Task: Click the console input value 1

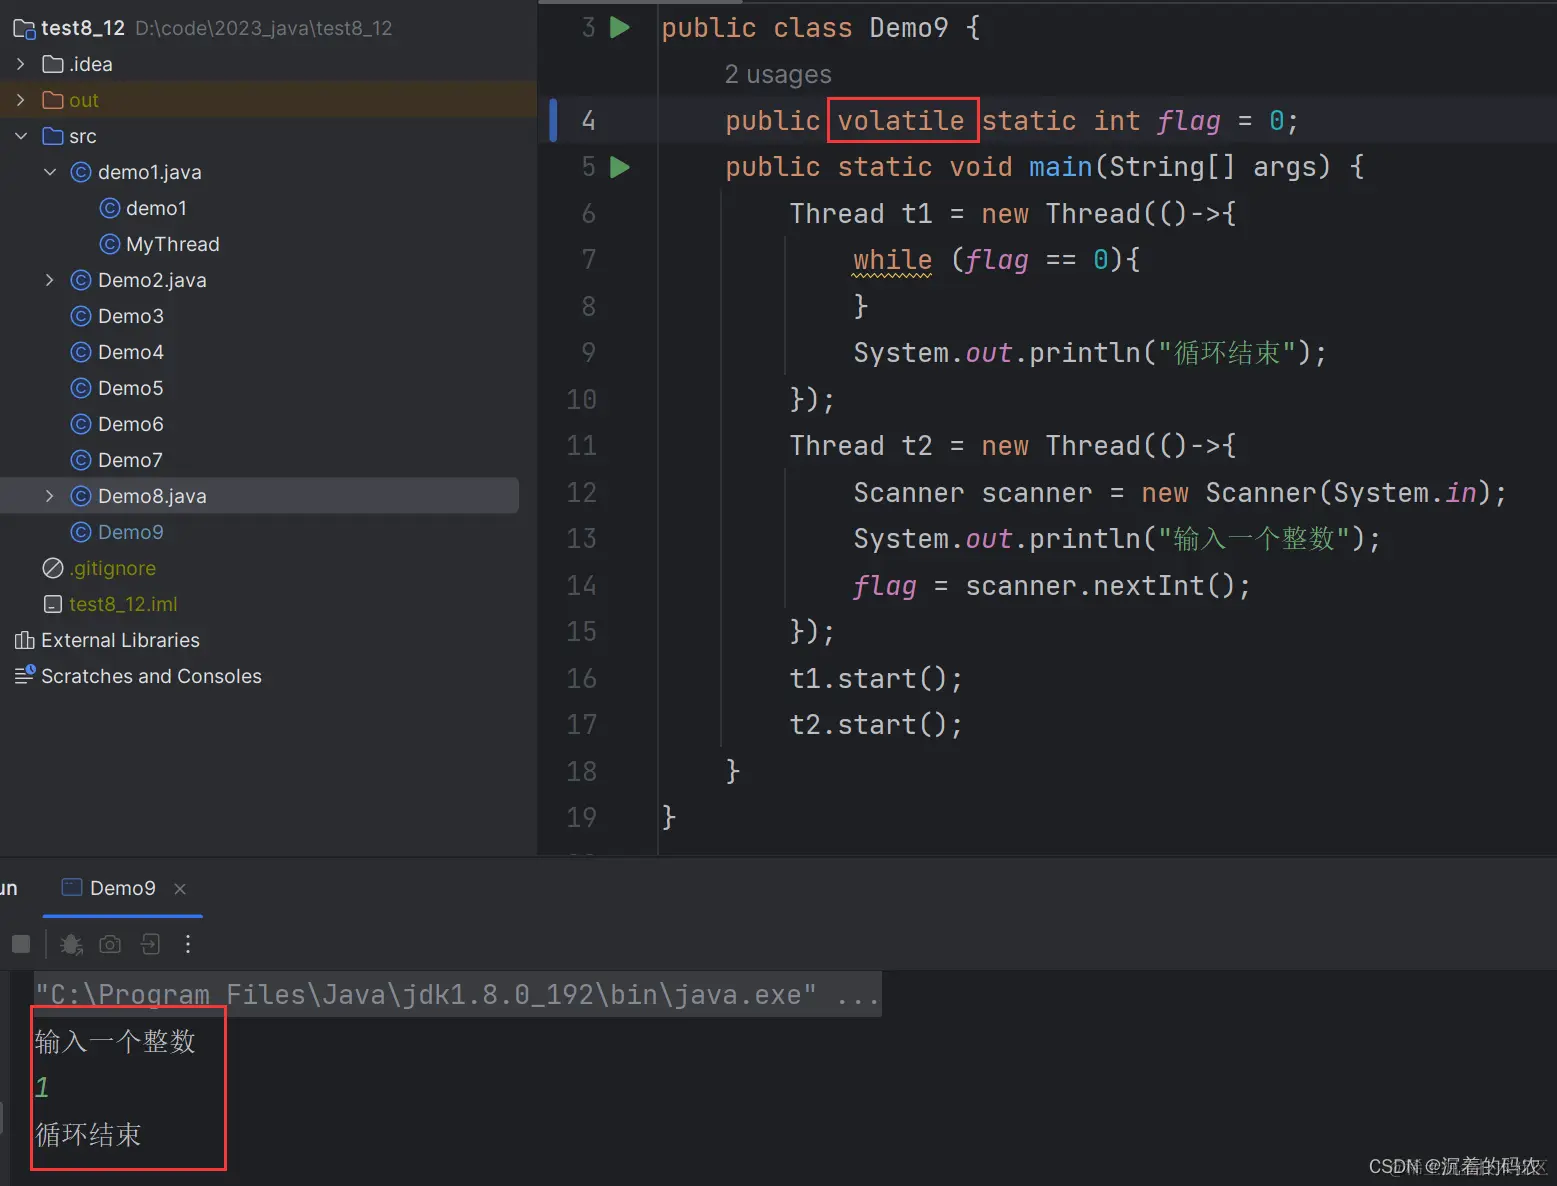Action: [42, 1088]
